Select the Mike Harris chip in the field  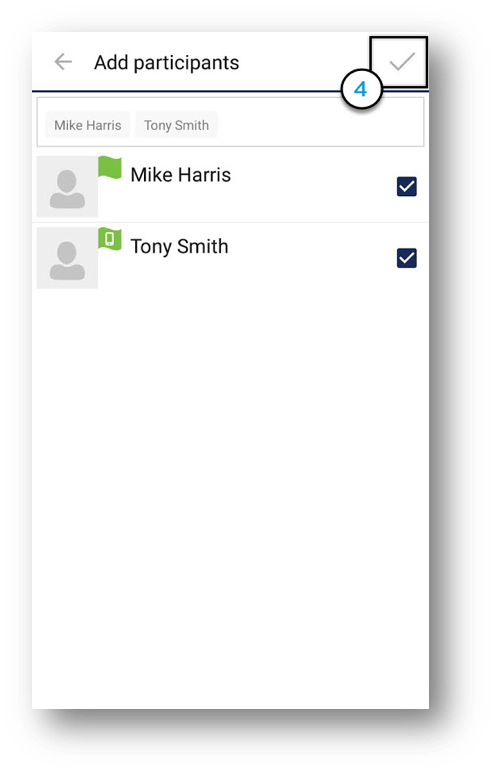[88, 125]
